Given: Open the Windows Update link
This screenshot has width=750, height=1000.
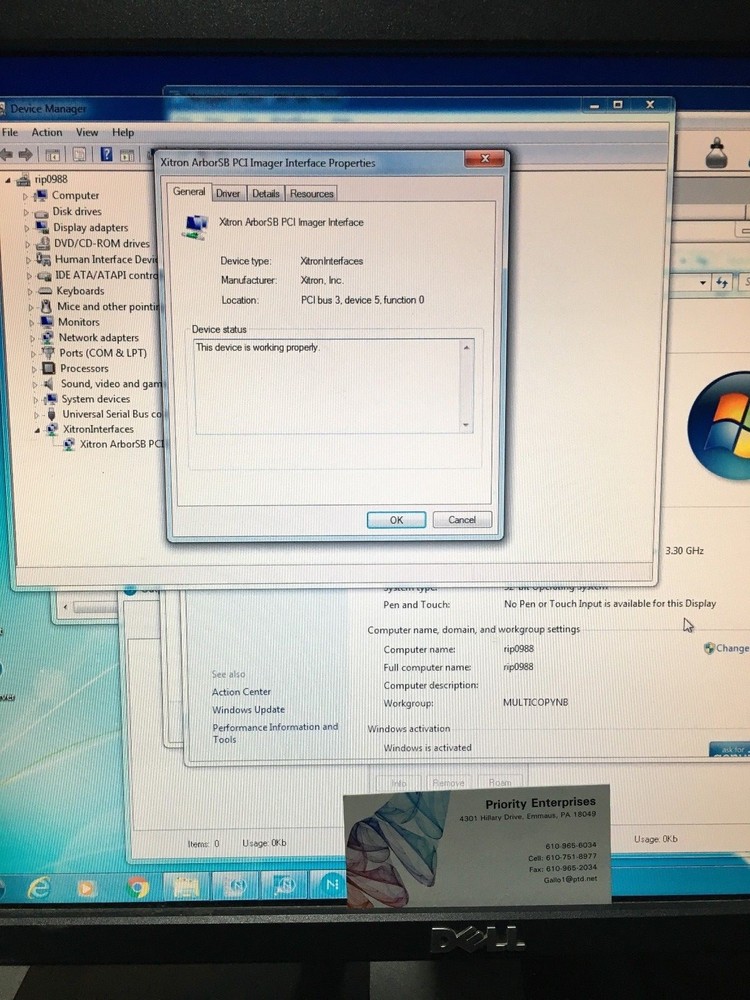Looking at the screenshot, I should click(x=248, y=710).
